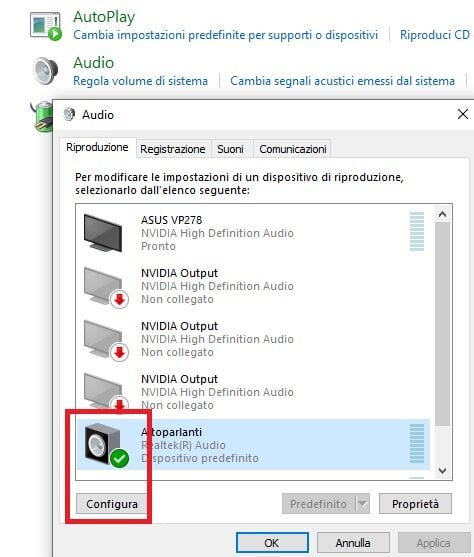The image size is (474, 557).
Task: Click the Pronto status text
Action: coord(158,246)
